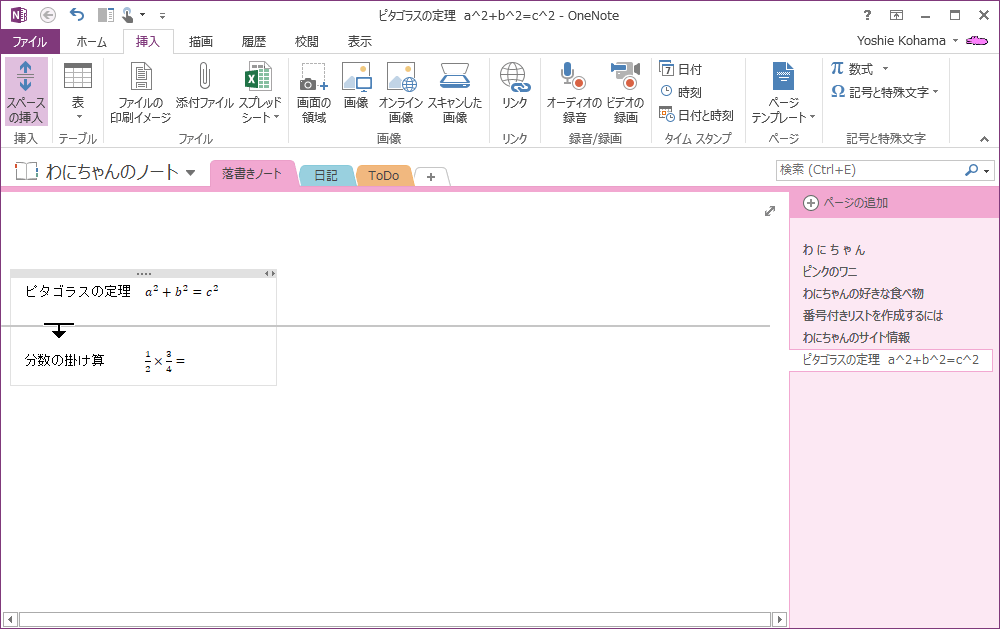Switch to the 描画 ribbon tab
Image resolution: width=1000 pixels, height=629 pixels.
click(x=201, y=41)
